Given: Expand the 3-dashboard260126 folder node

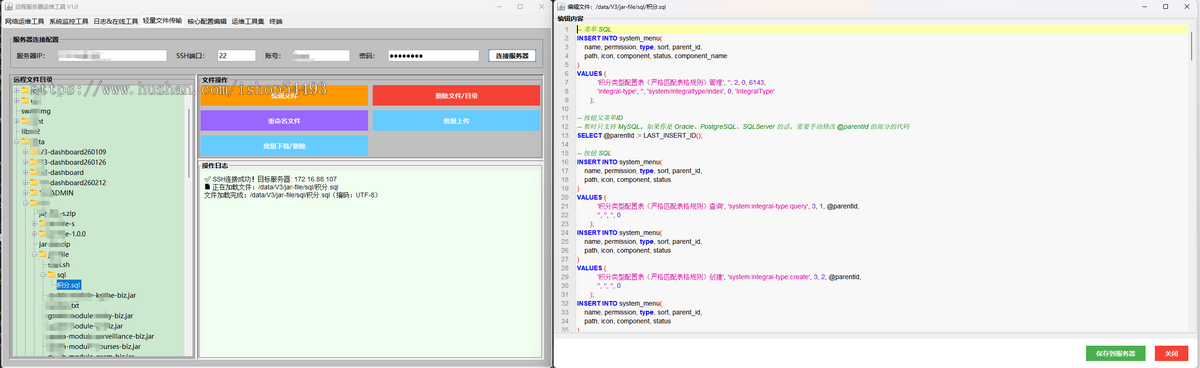Looking at the screenshot, I should [25, 162].
